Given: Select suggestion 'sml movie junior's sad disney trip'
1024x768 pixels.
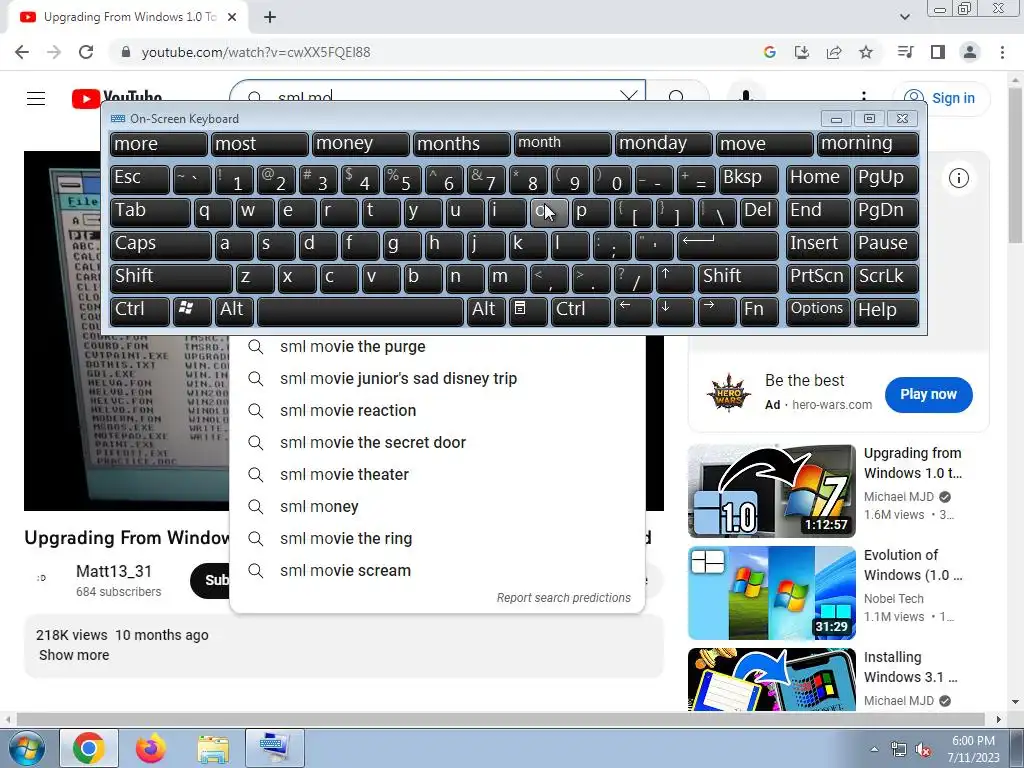Looking at the screenshot, I should [437, 379].
